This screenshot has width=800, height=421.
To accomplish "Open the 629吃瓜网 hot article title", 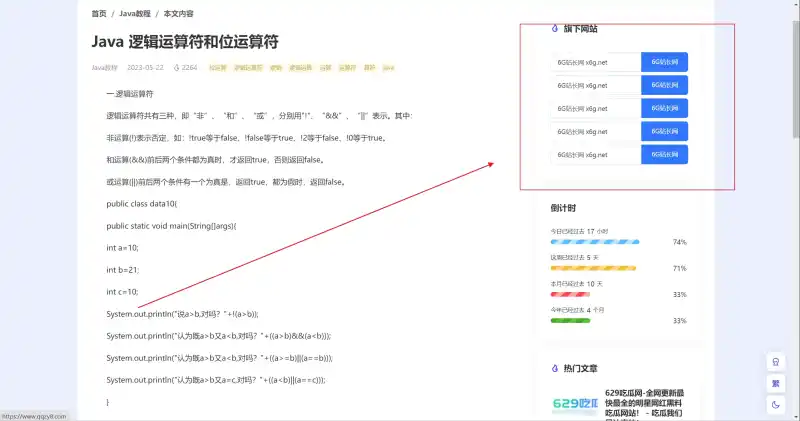I will pyautogui.click(x=644, y=406).
